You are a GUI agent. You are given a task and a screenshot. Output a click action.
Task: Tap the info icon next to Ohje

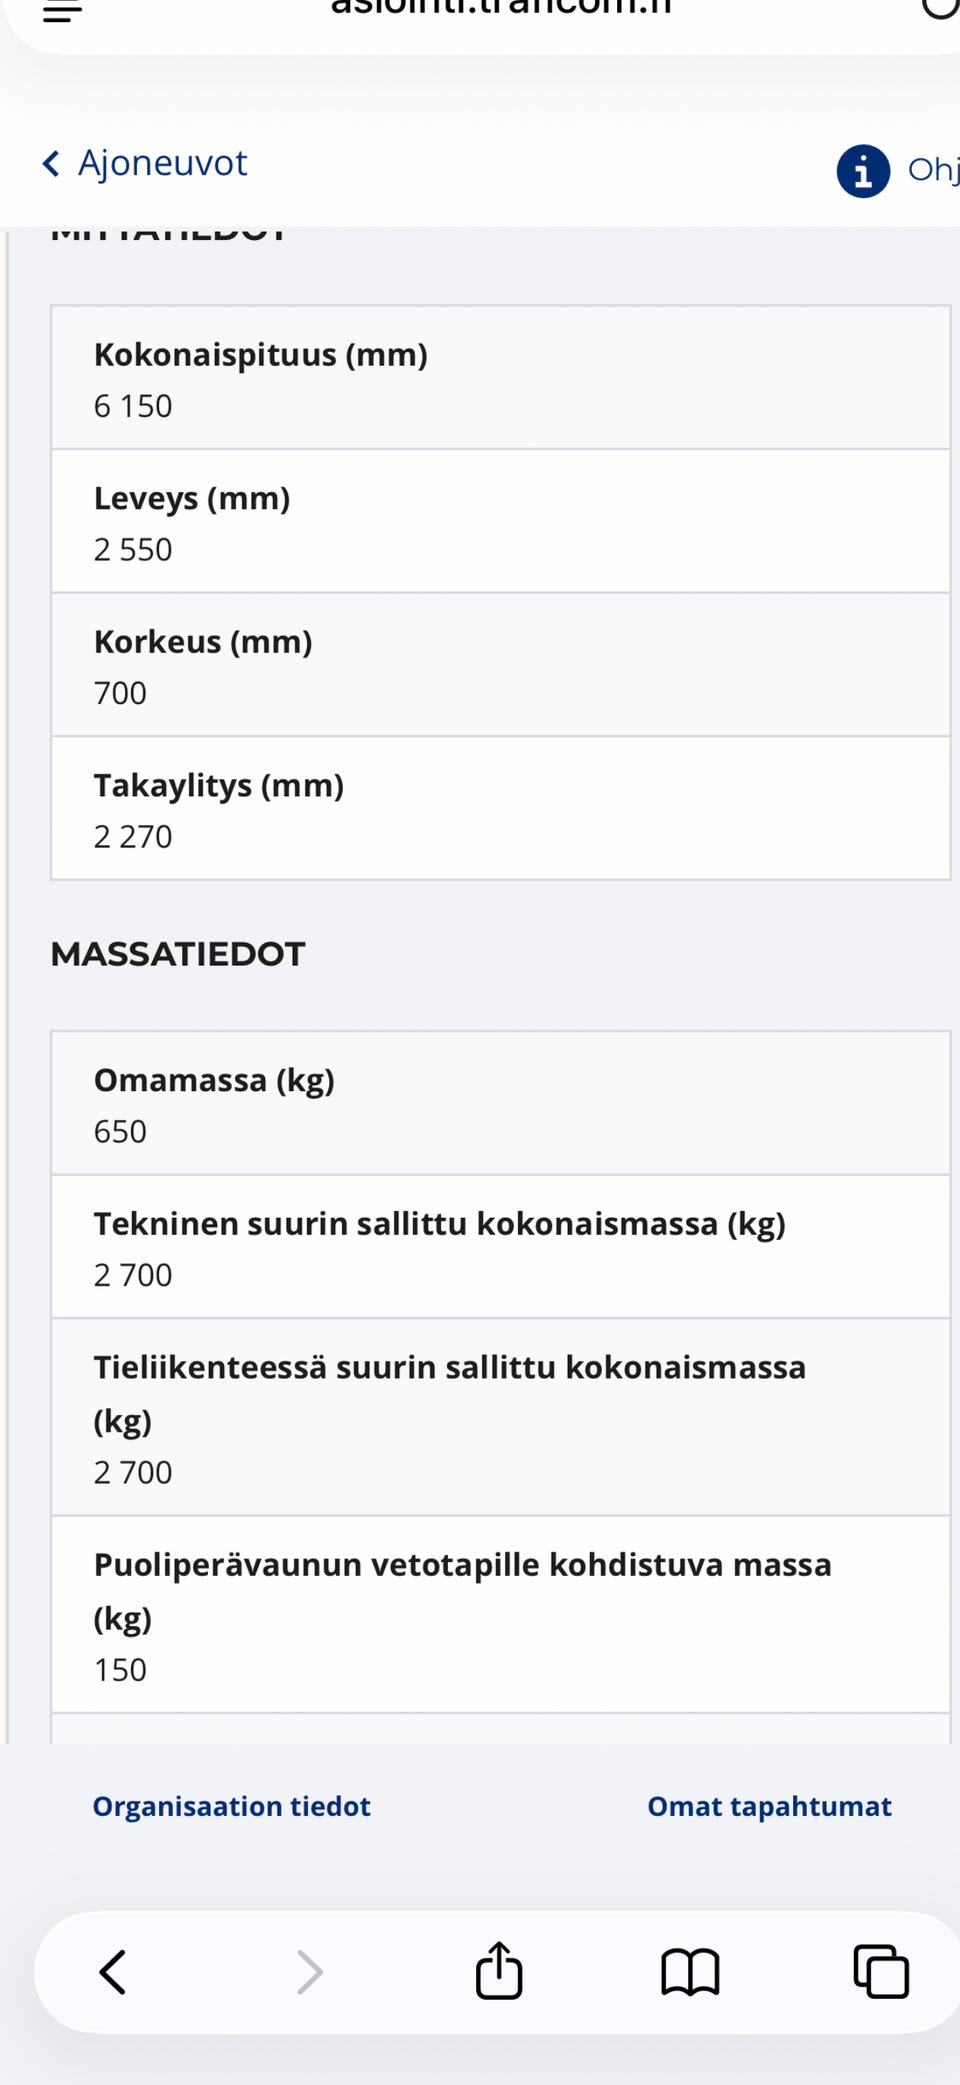pyautogui.click(x=862, y=171)
